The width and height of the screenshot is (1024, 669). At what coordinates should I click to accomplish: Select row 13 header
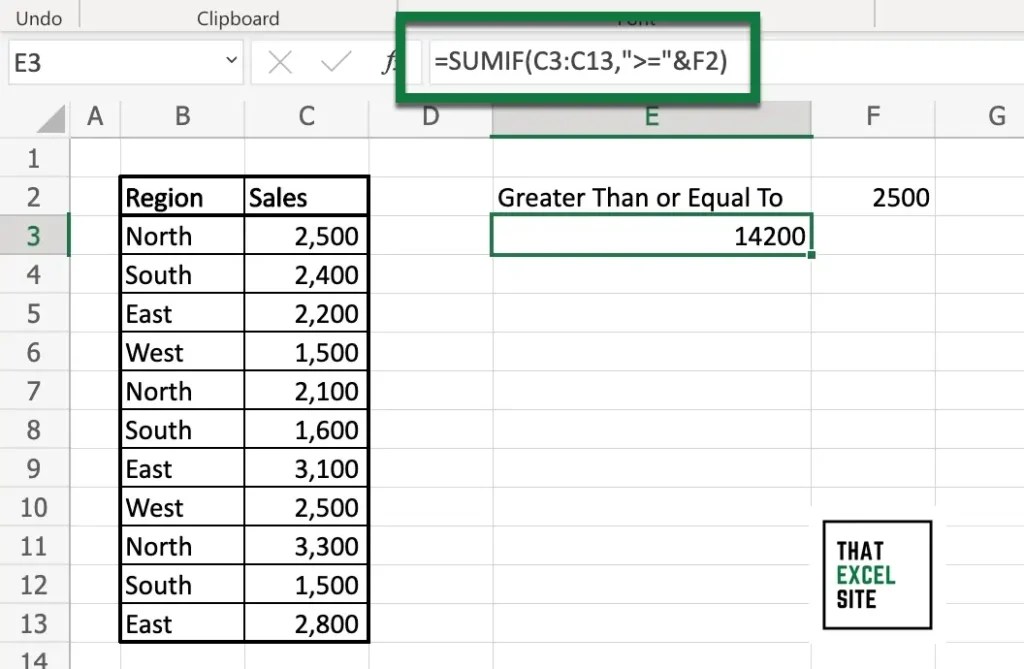pos(35,623)
